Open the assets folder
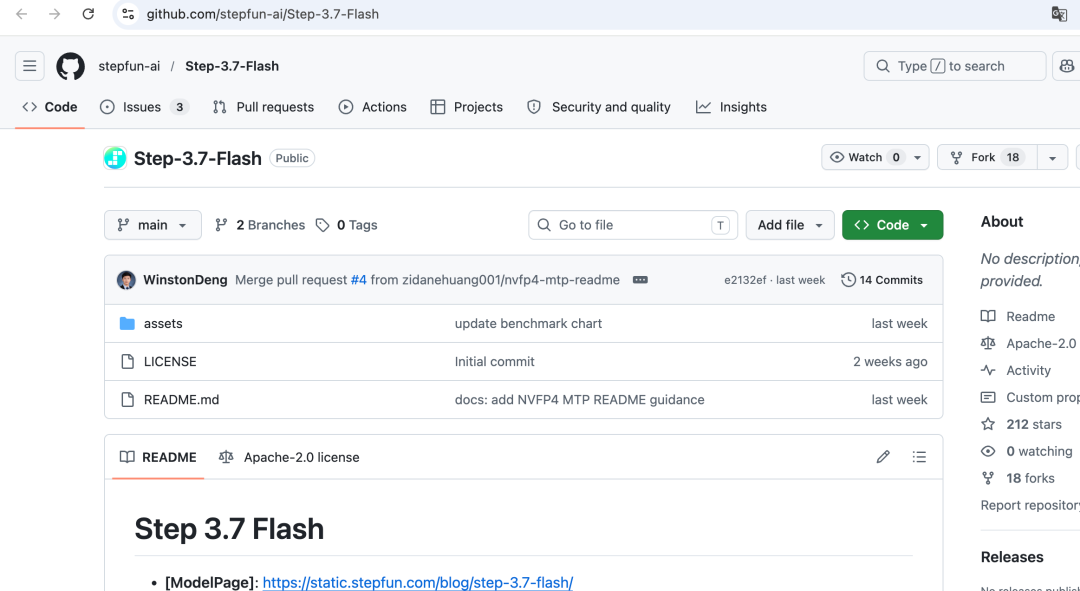The height and width of the screenshot is (591, 1080). [163, 323]
